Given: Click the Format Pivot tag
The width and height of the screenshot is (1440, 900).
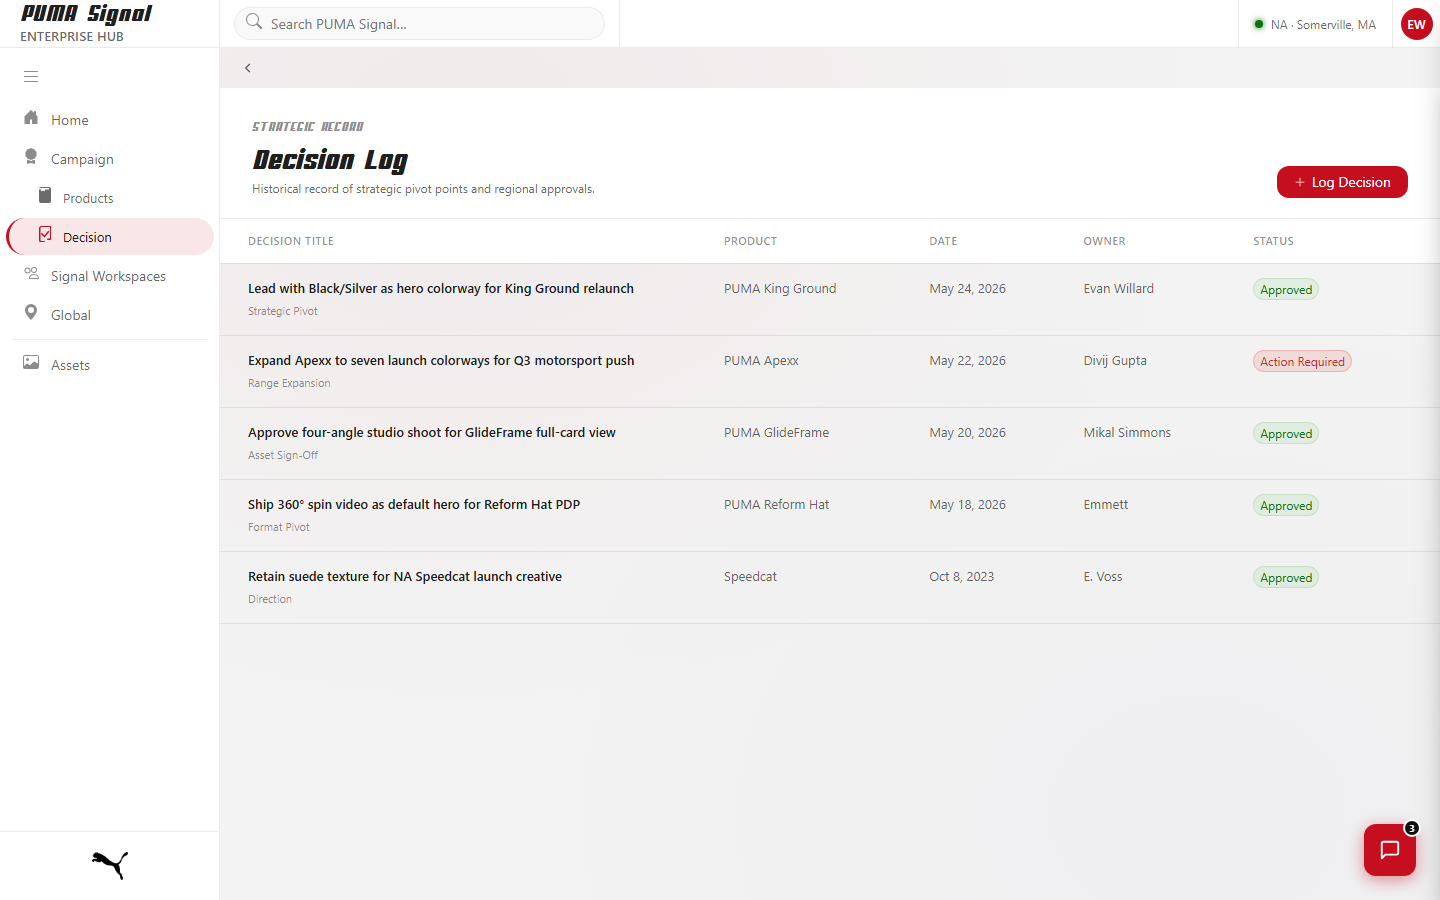Looking at the screenshot, I should point(279,527).
